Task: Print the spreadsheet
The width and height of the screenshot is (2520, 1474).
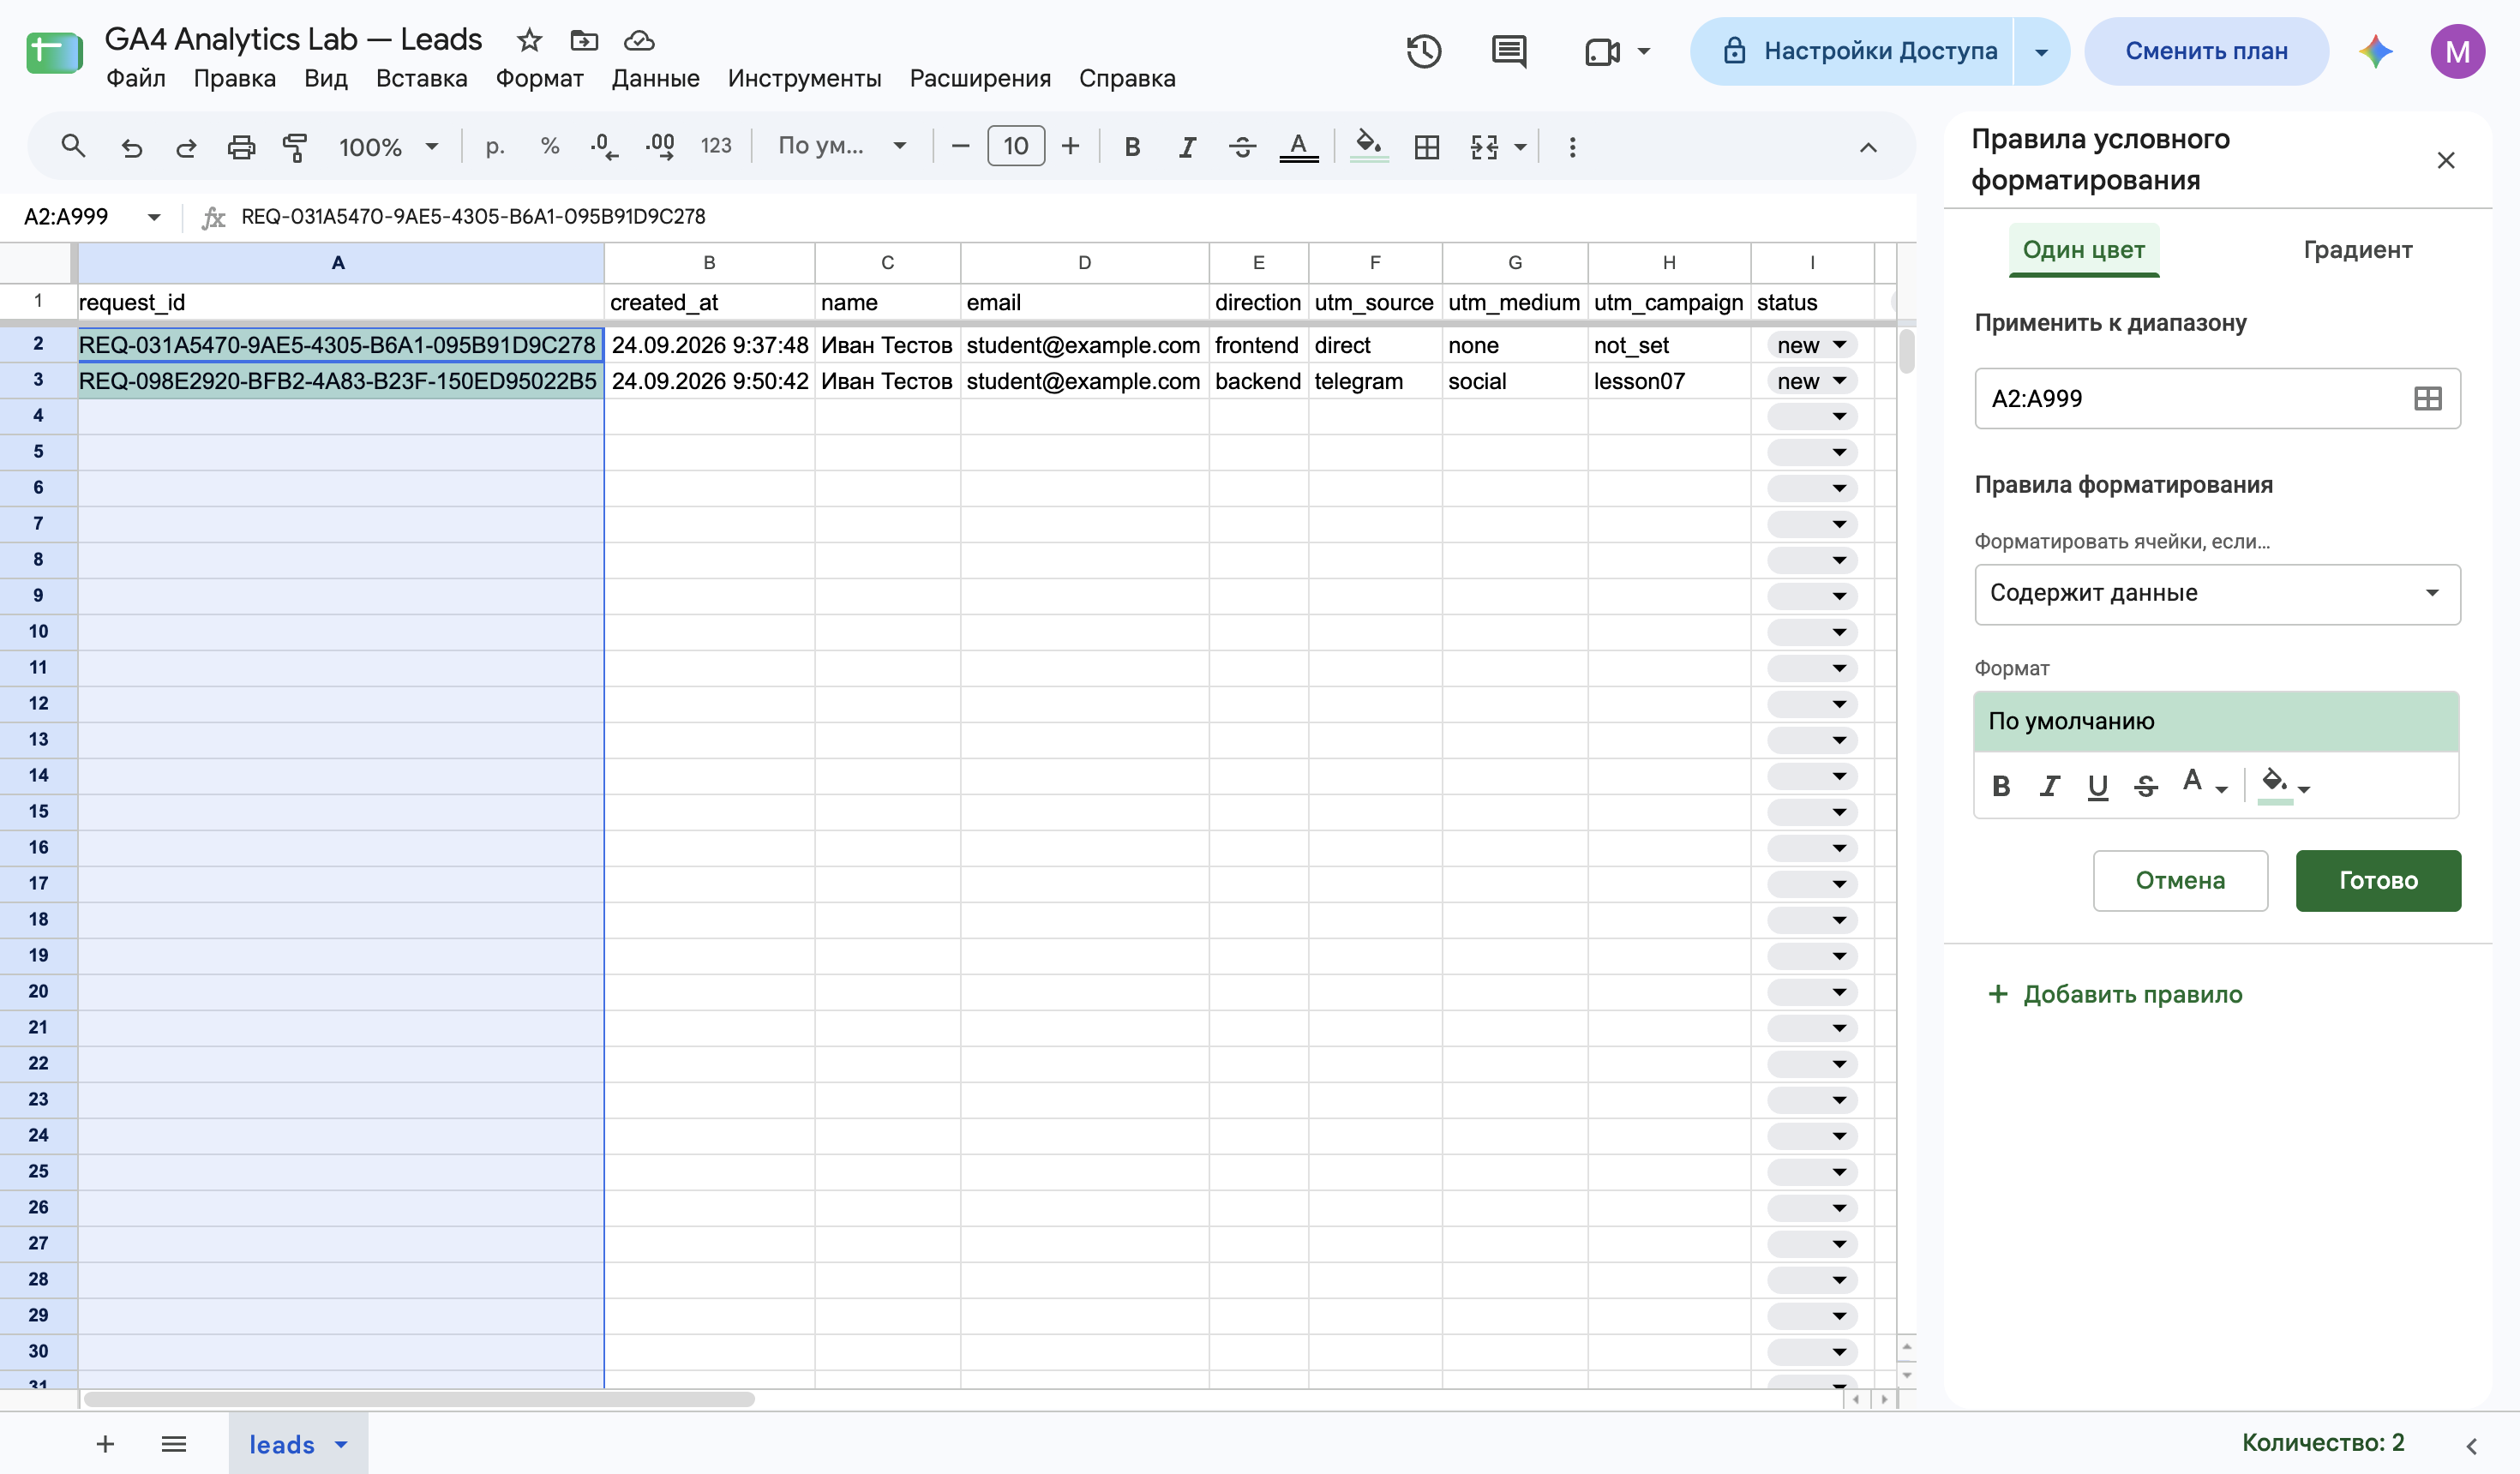Action: [241, 148]
